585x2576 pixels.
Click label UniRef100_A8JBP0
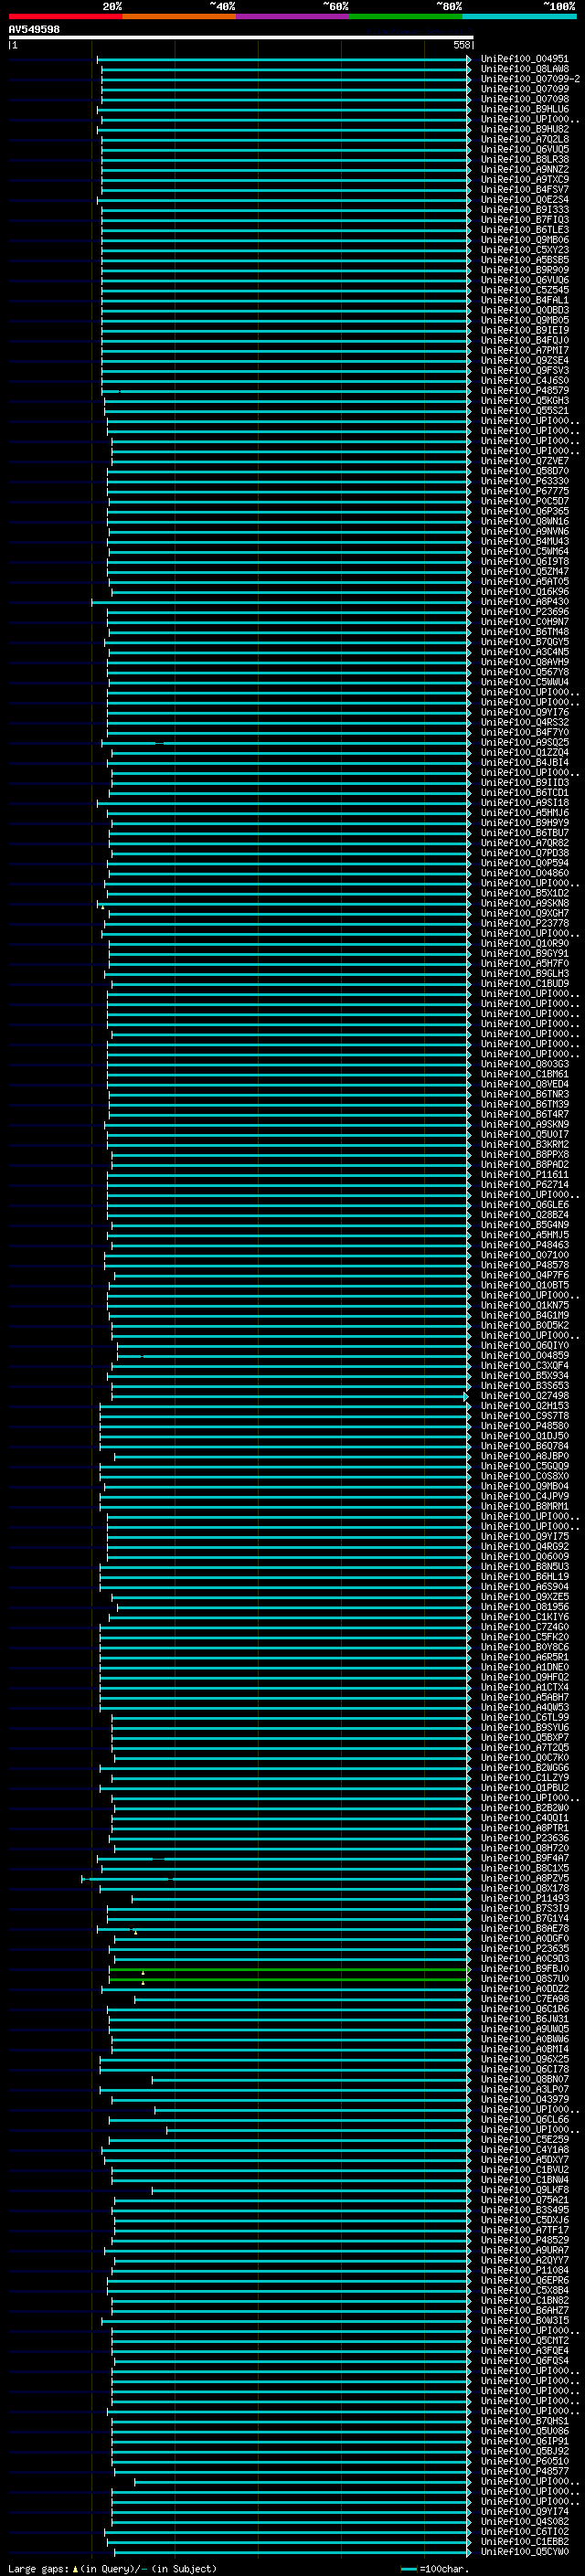(525, 1456)
